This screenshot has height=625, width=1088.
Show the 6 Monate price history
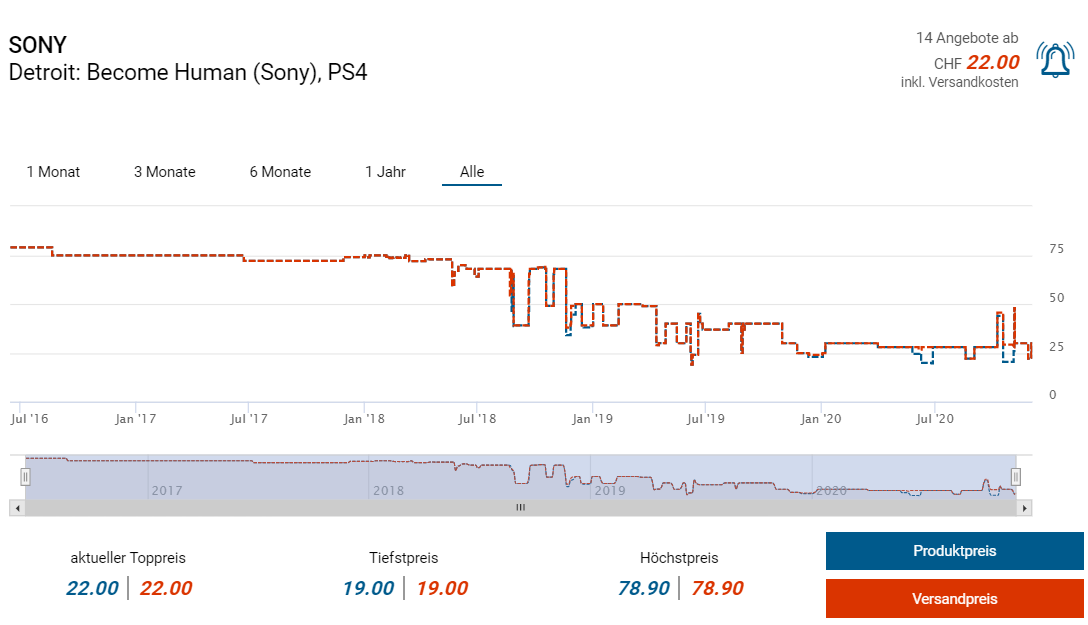pyautogui.click(x=280, y=172)
